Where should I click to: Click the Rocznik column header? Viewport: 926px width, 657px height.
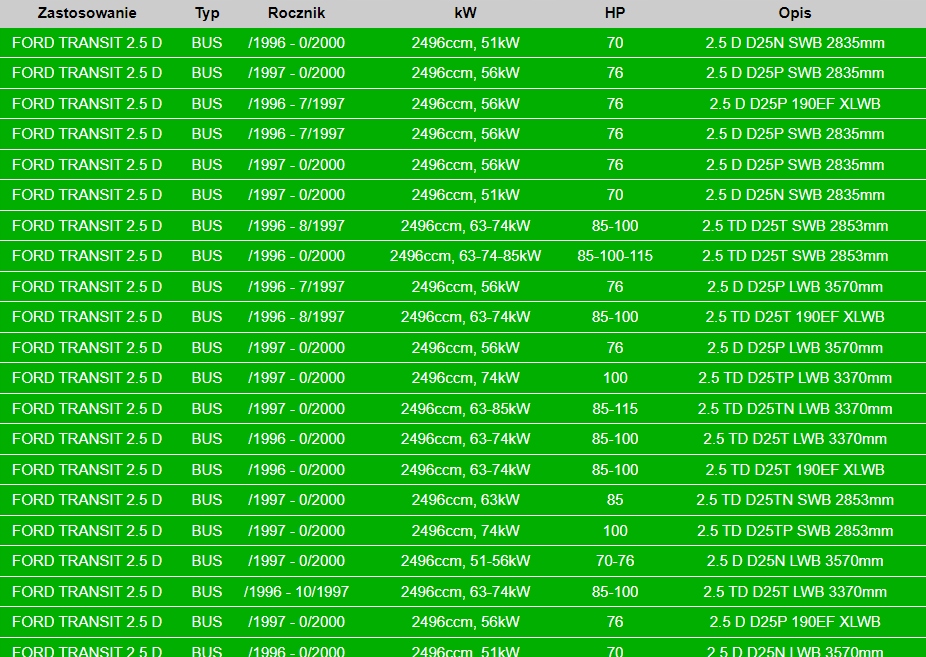pyautogui.click(x=296, y=13)
